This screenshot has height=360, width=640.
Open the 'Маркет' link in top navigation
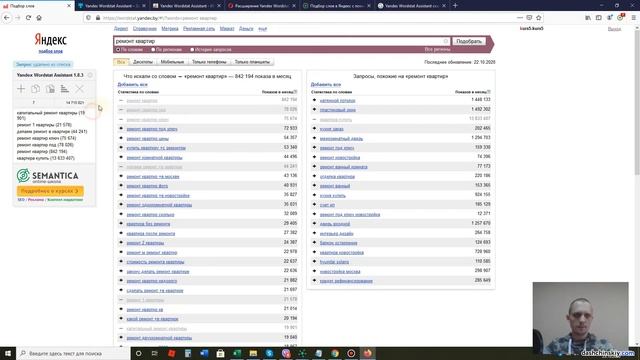[227, 29]
